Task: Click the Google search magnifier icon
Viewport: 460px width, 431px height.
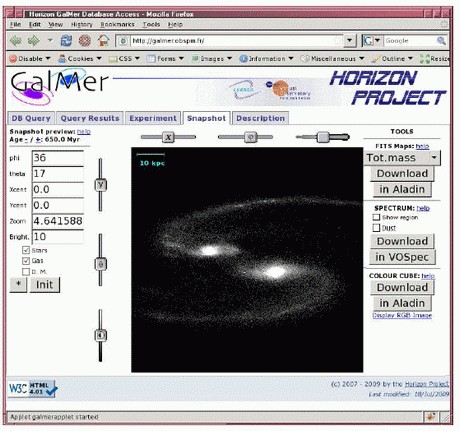Action: point(441,41)
